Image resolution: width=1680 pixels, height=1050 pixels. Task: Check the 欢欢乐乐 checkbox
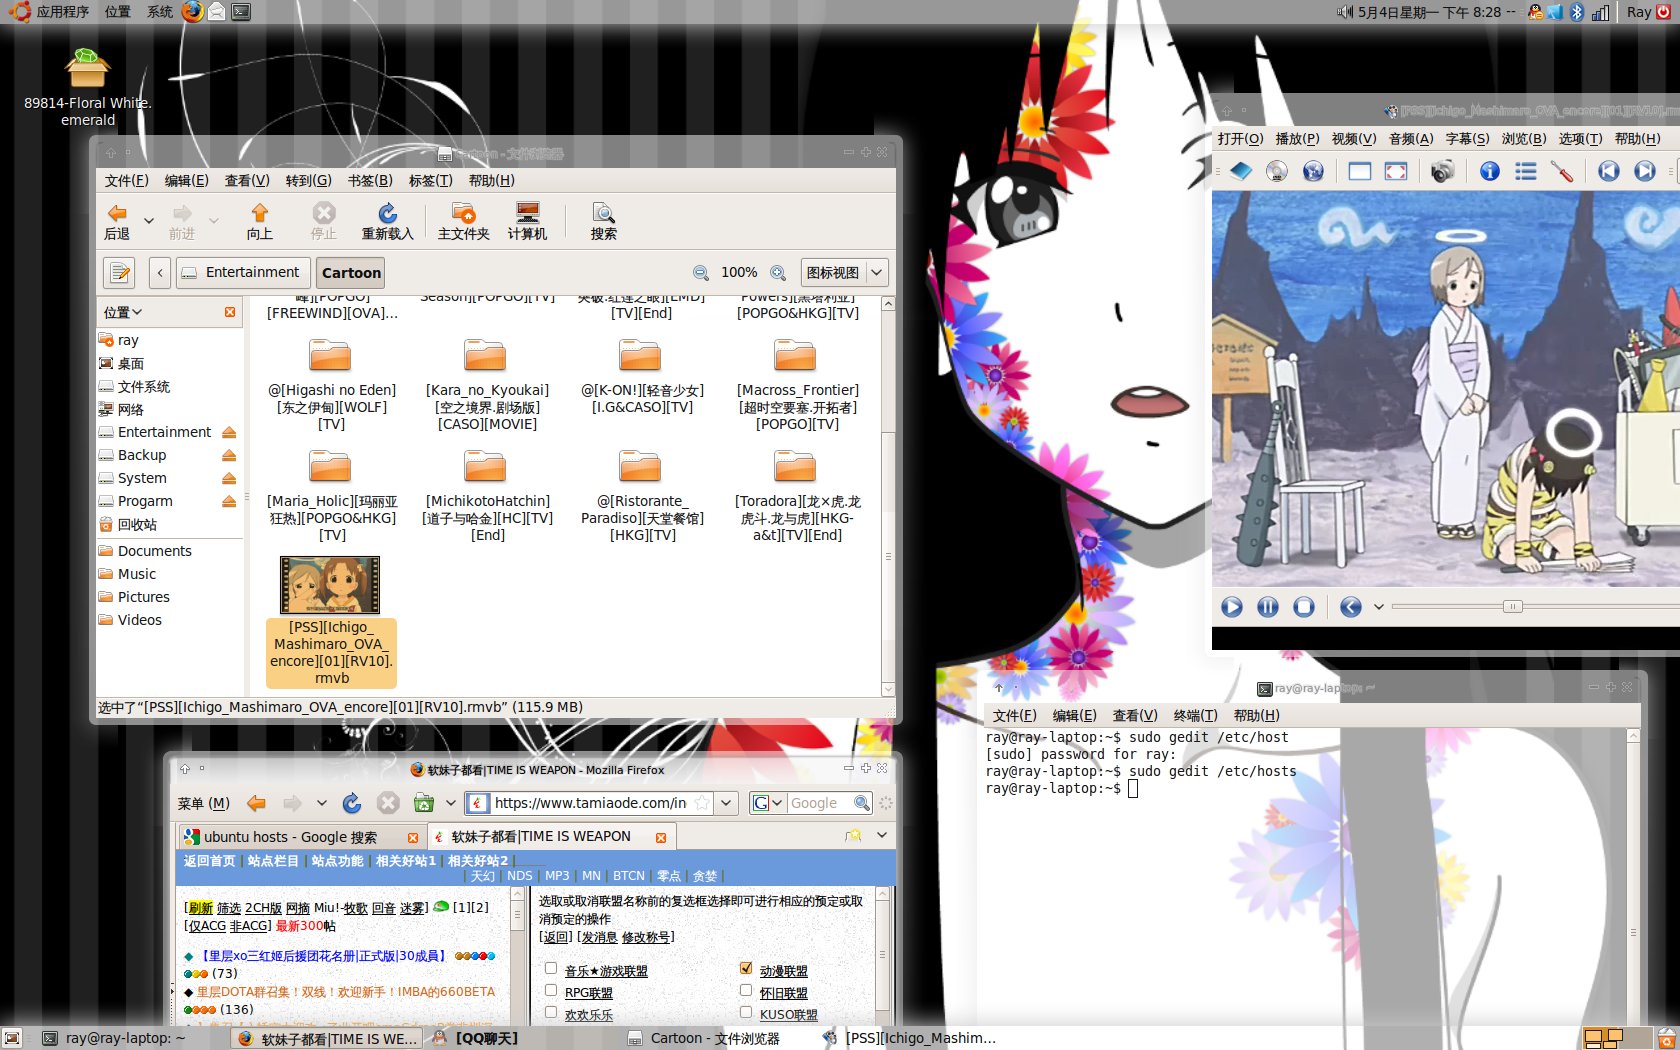[551, 1012]
